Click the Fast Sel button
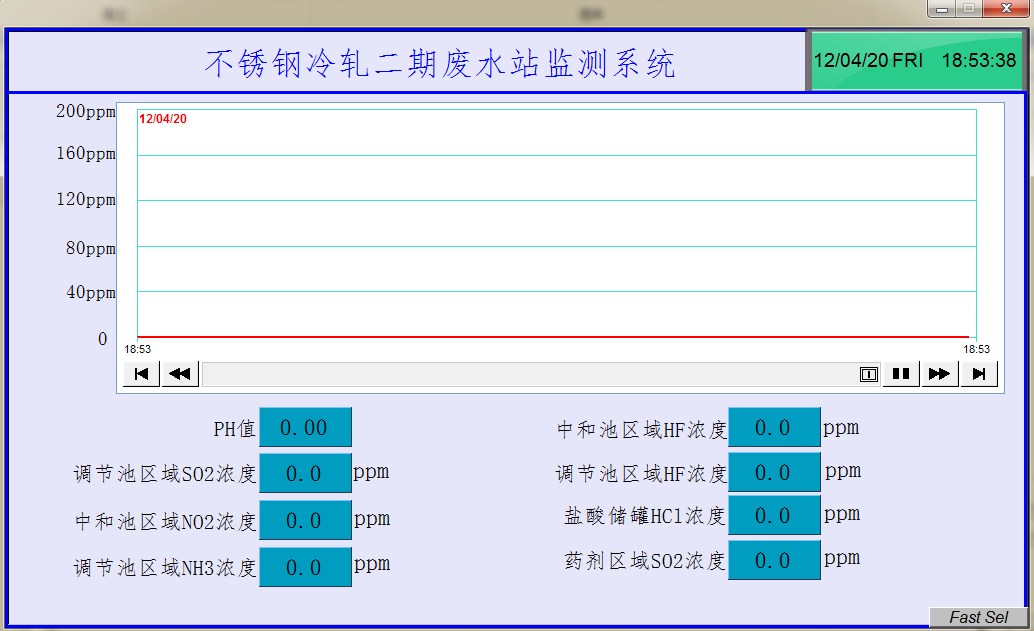 (x=978, y=617)
